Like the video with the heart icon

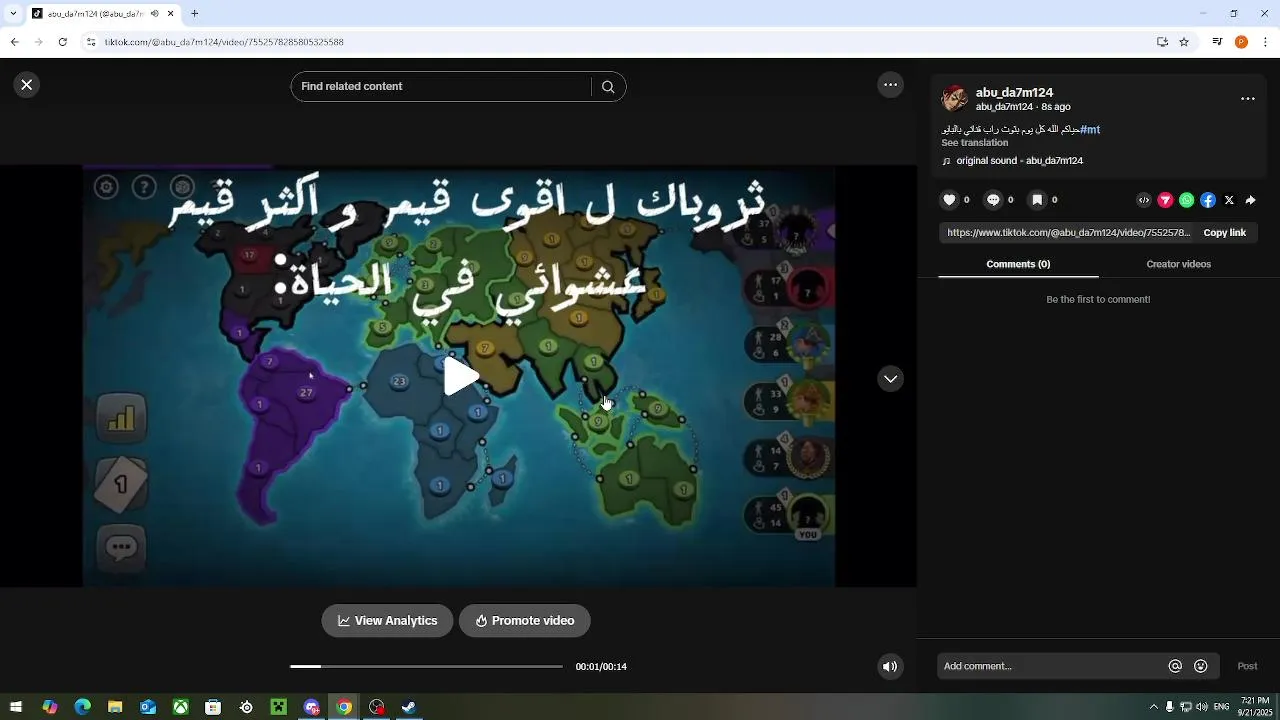(949, 200)
